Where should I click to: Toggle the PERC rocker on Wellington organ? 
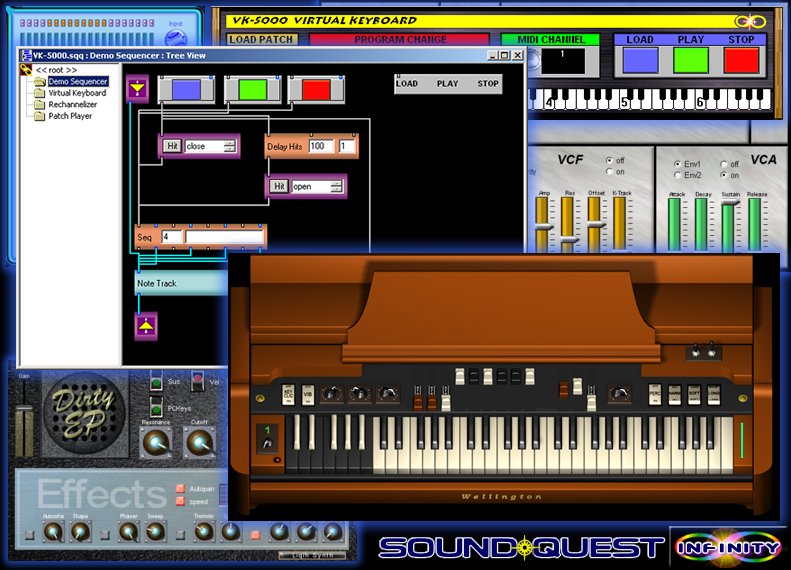click(655, 395)
